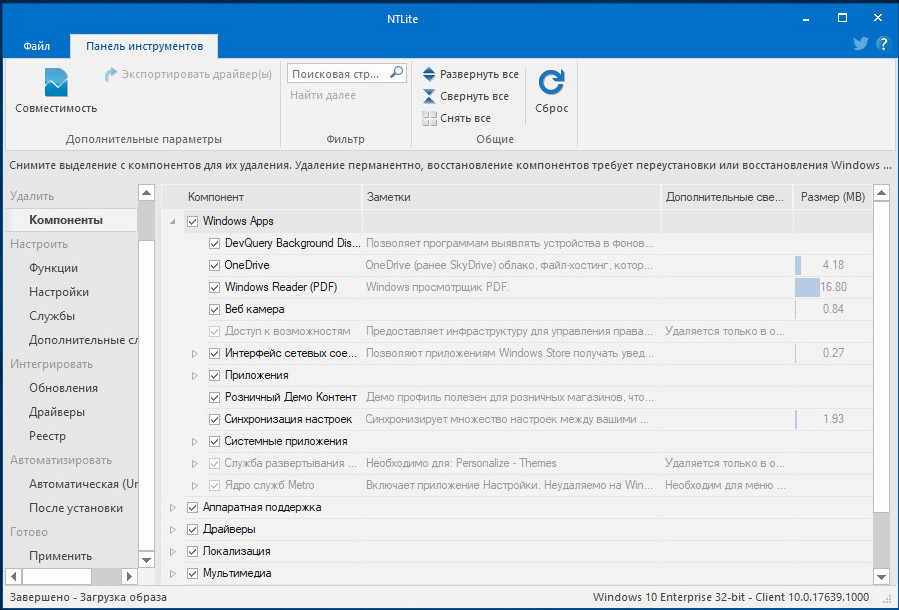Uncheck the Мультимедиа checkbox

tap(193, 573)
